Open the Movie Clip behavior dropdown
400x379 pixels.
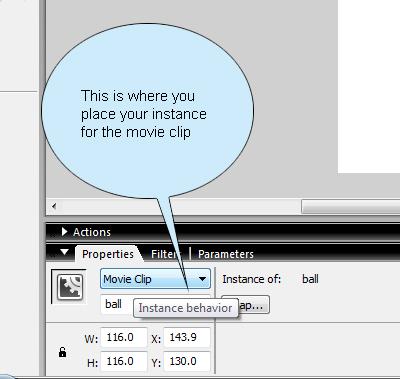coord(155,279)
